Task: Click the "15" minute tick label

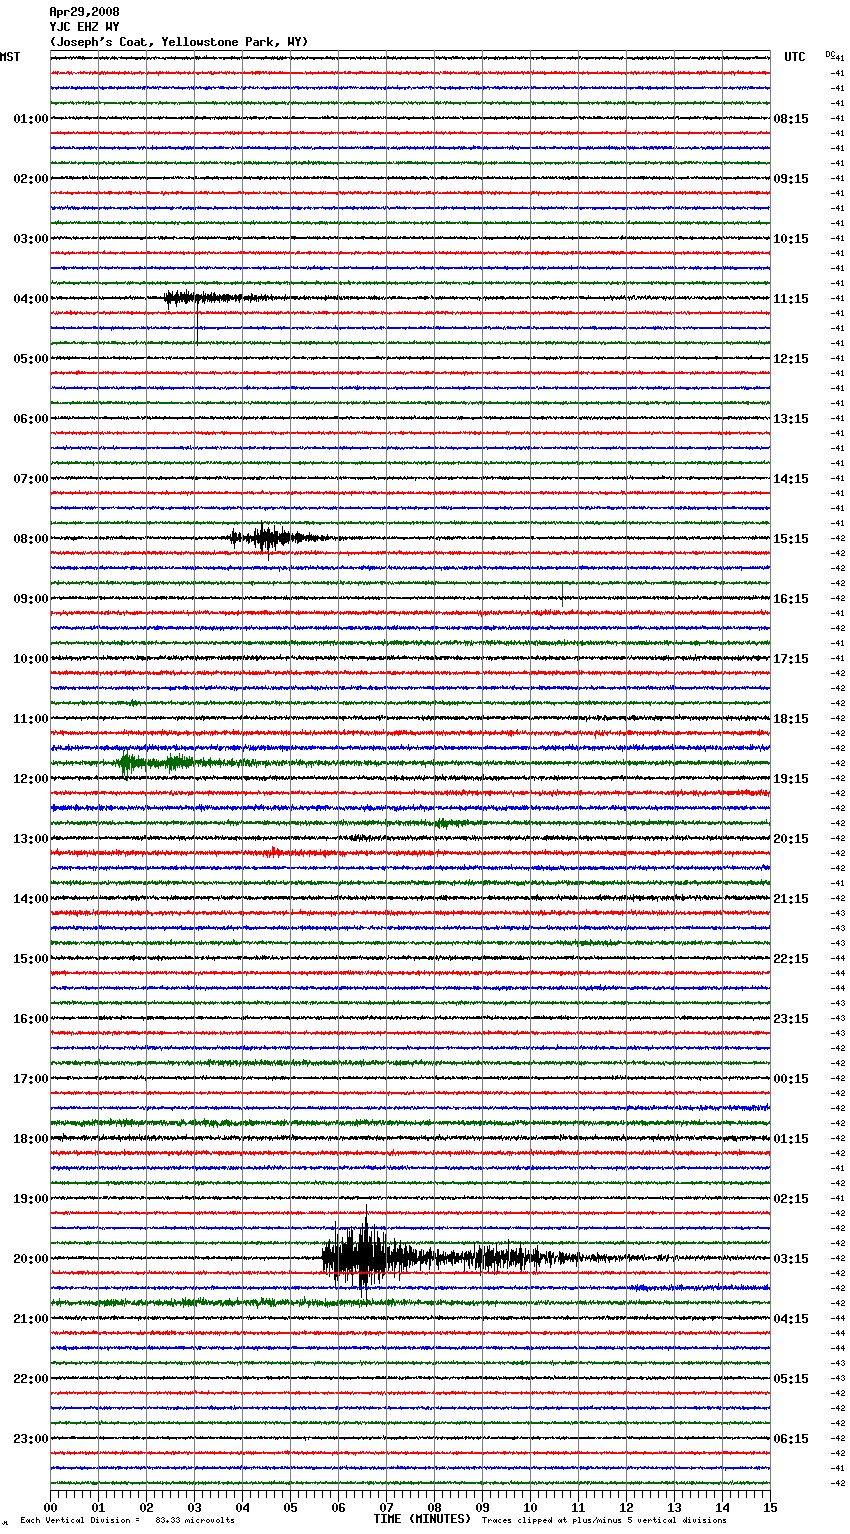Action: coord(770,1507)
